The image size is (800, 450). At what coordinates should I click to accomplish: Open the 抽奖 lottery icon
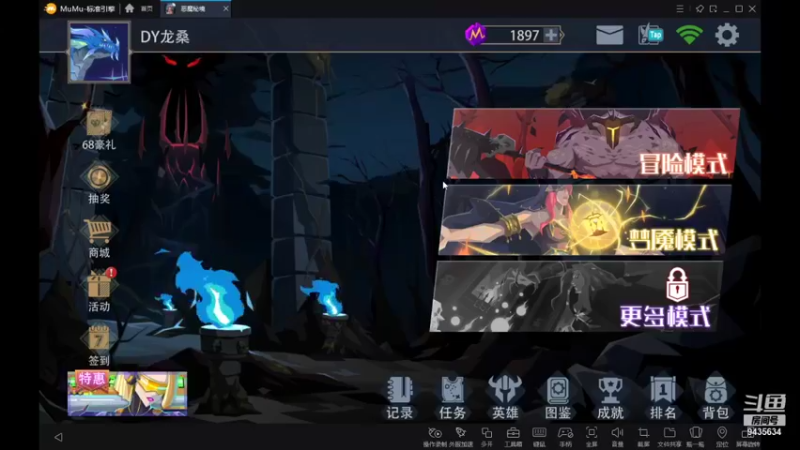click(x=99, y=184)
